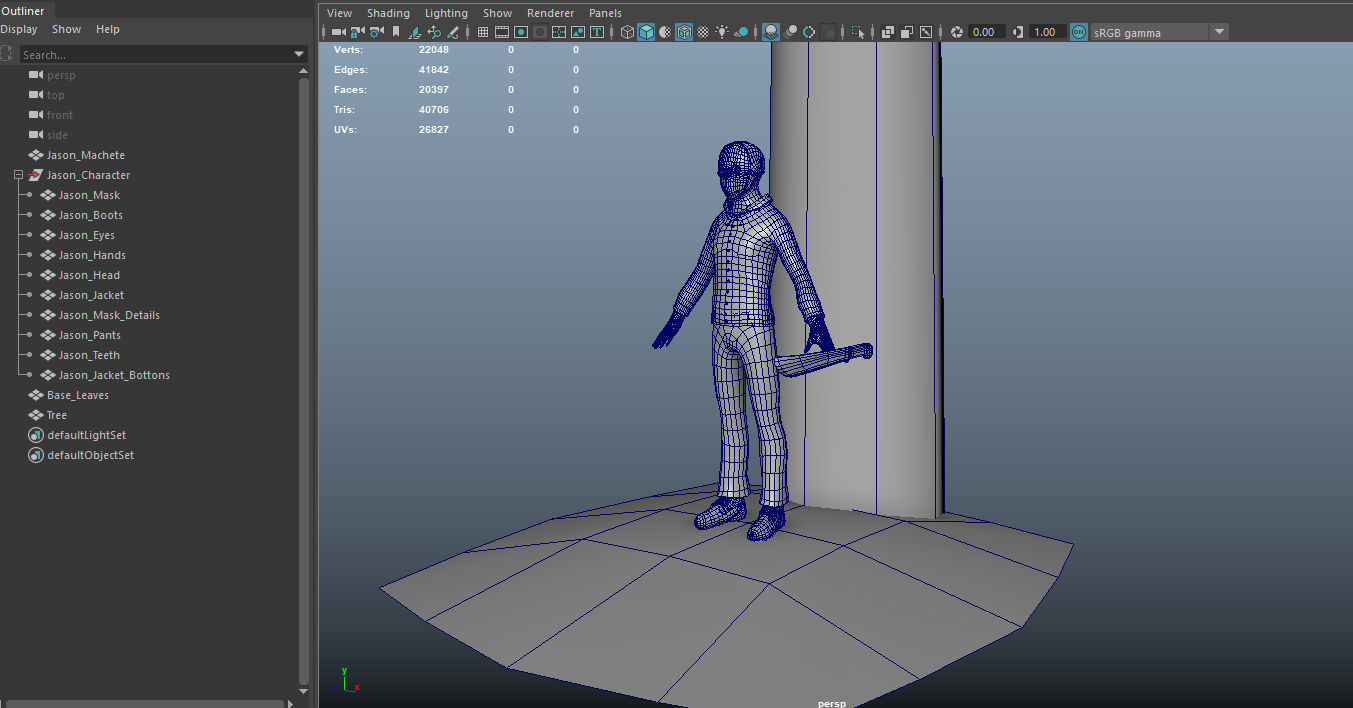
Task: Activate the 2D Pan/Zoom icon
Action: click(x=434, y=32)
